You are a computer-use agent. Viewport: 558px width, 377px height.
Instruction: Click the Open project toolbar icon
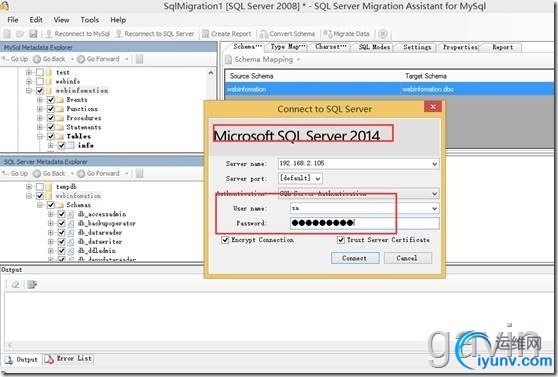click(20, 34)
